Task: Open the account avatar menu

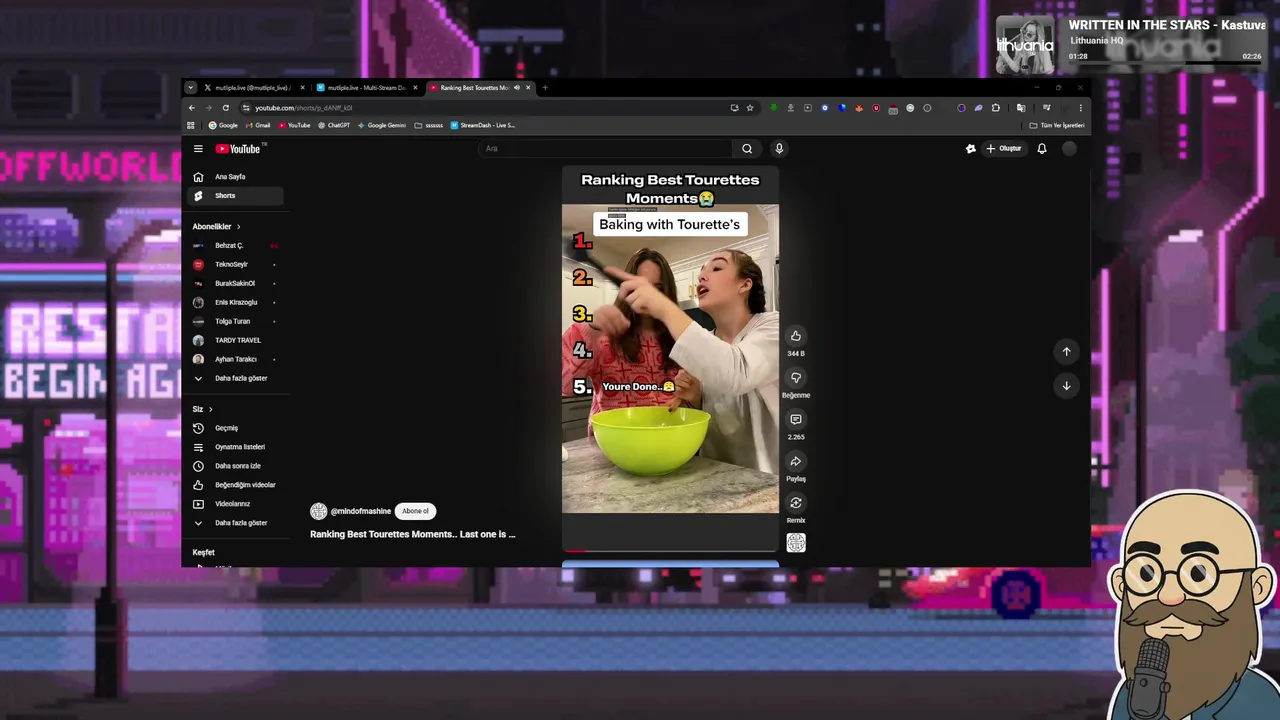Action: click(1070, 149)
